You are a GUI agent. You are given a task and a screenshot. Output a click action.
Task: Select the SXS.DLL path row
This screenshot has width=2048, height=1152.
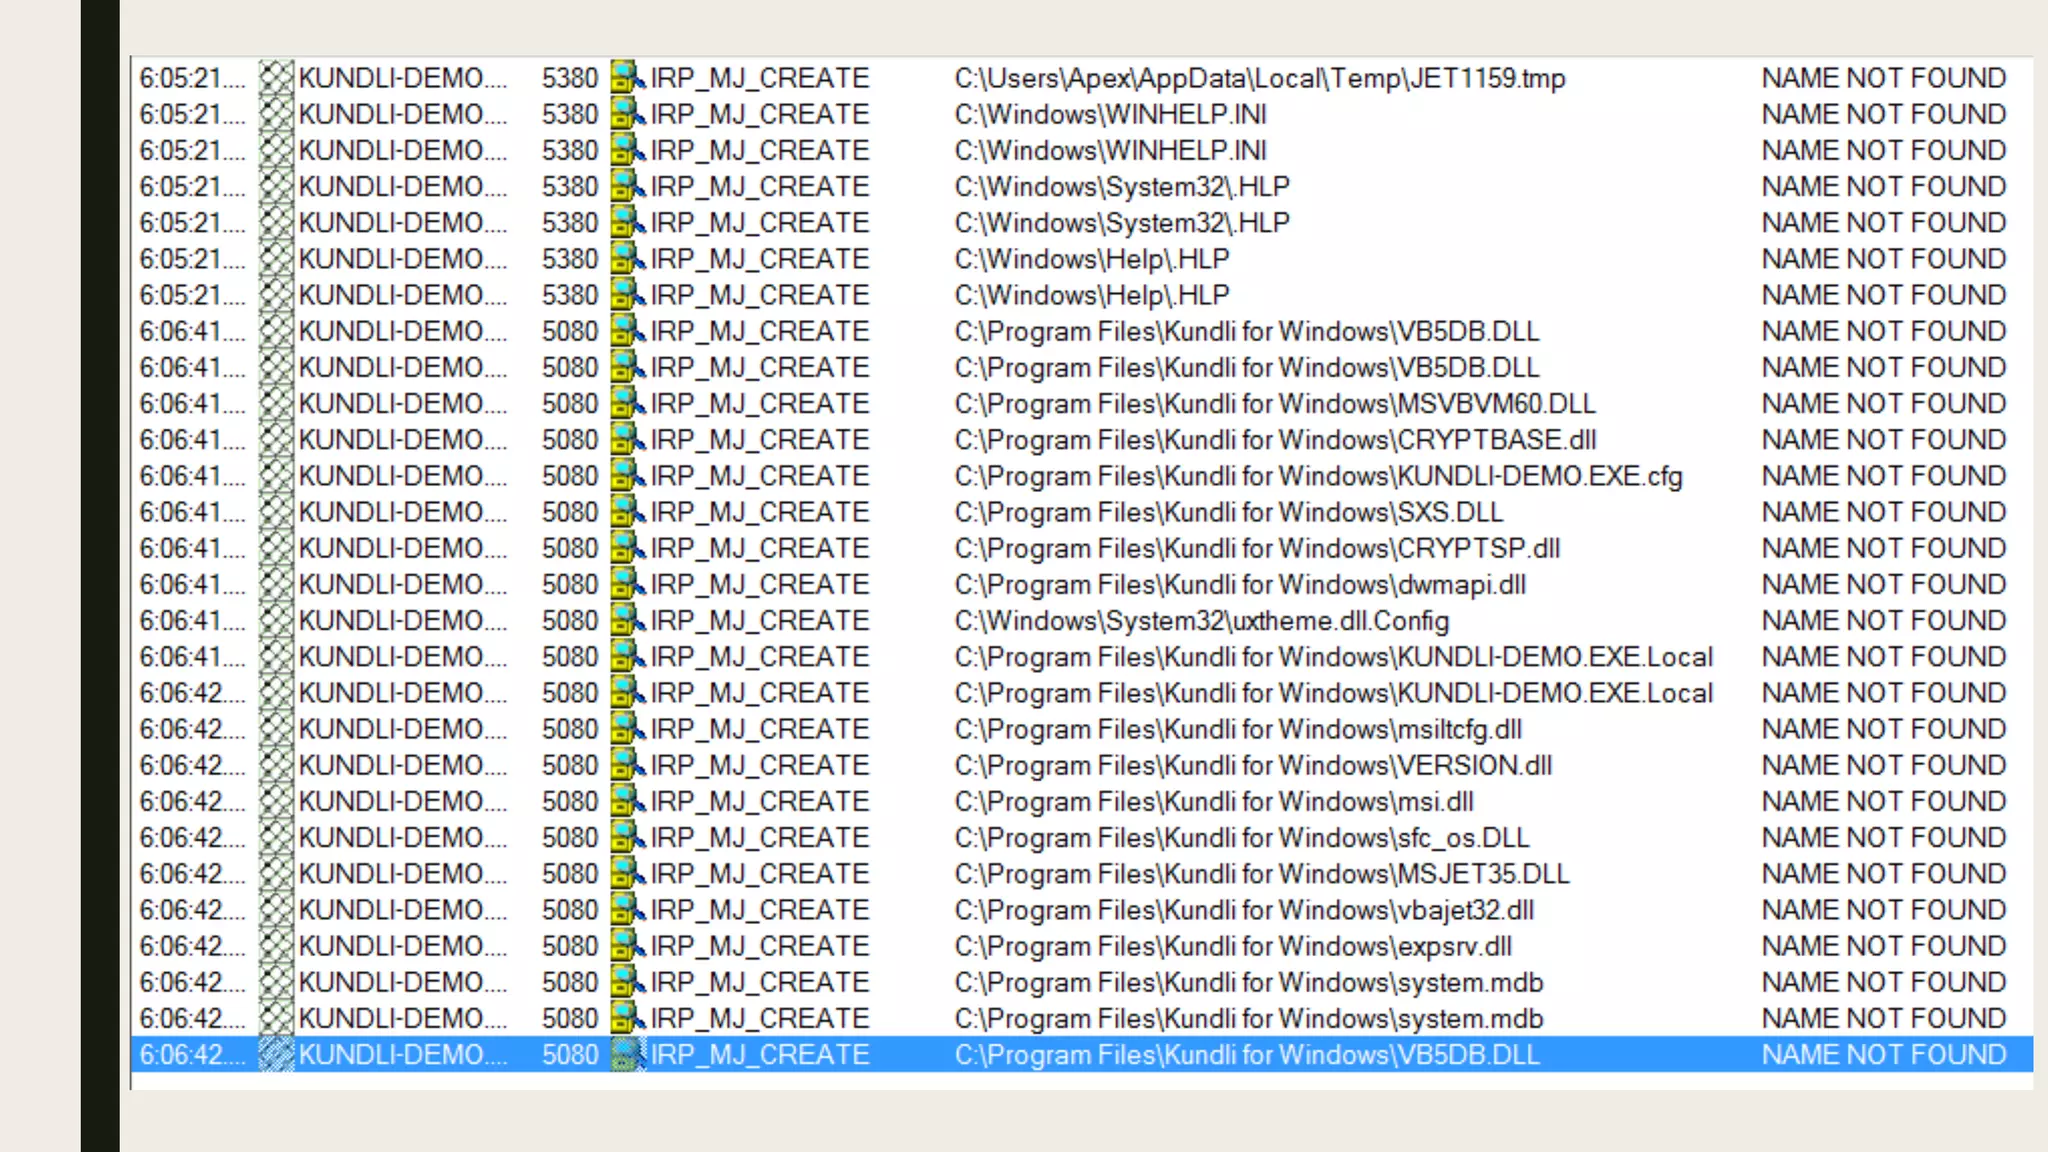click(x=1228, y=512)
